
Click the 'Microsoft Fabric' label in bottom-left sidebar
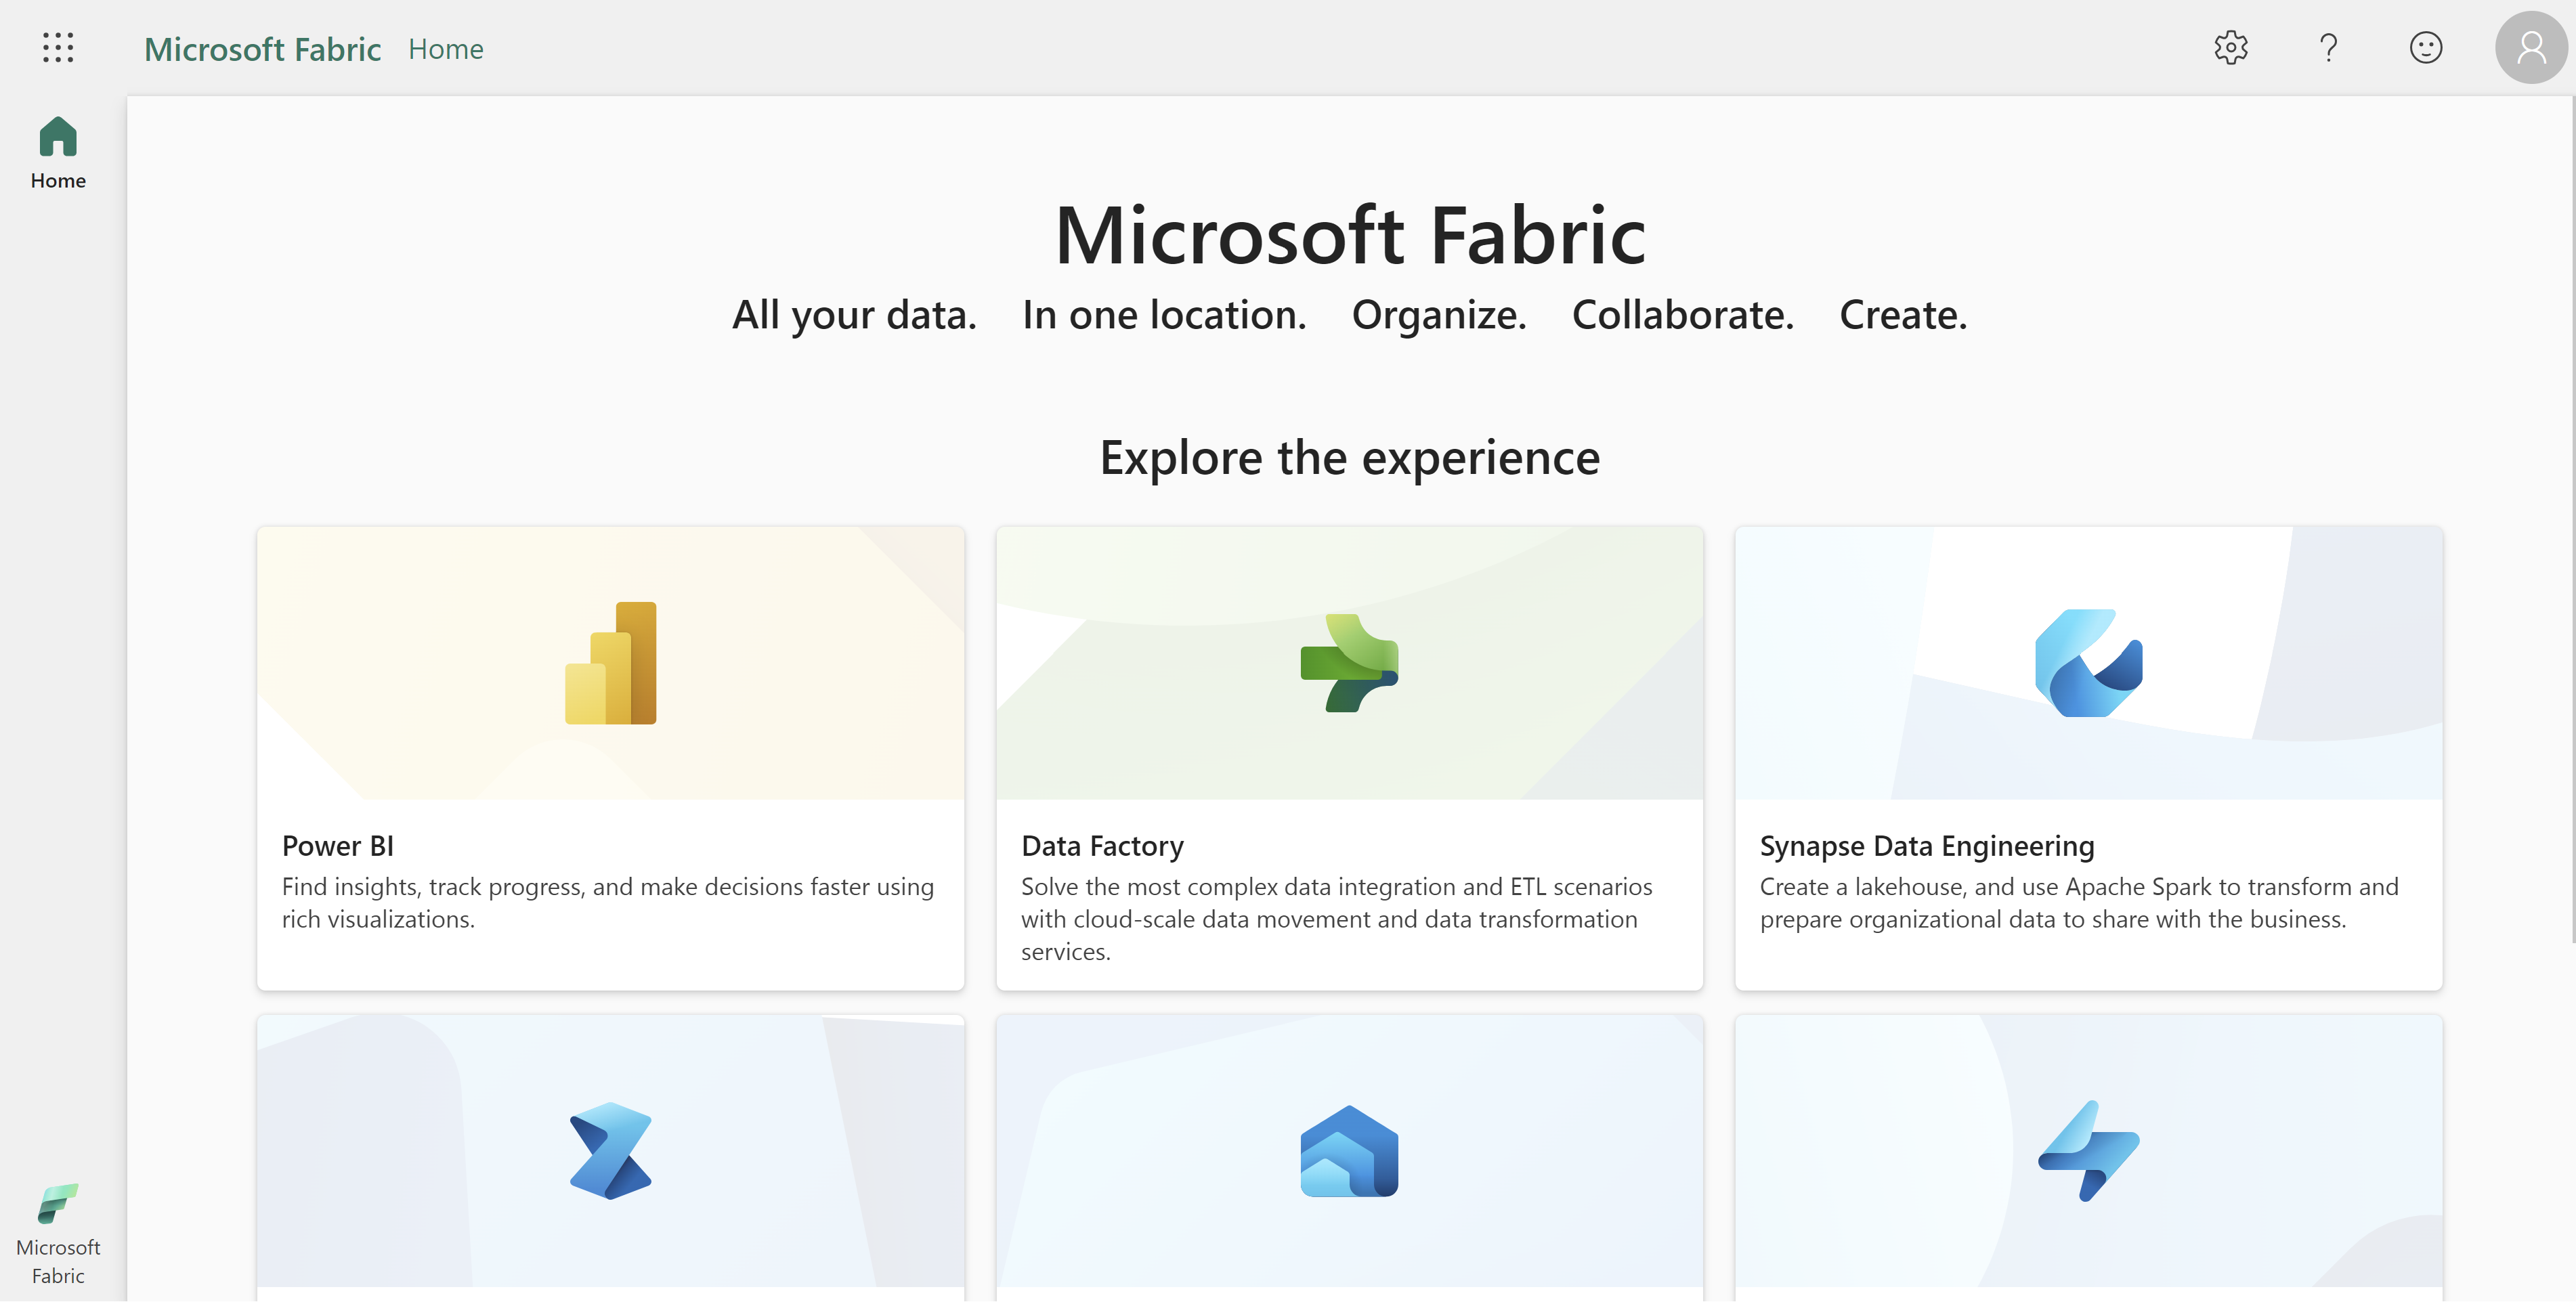pos(58,1262)
